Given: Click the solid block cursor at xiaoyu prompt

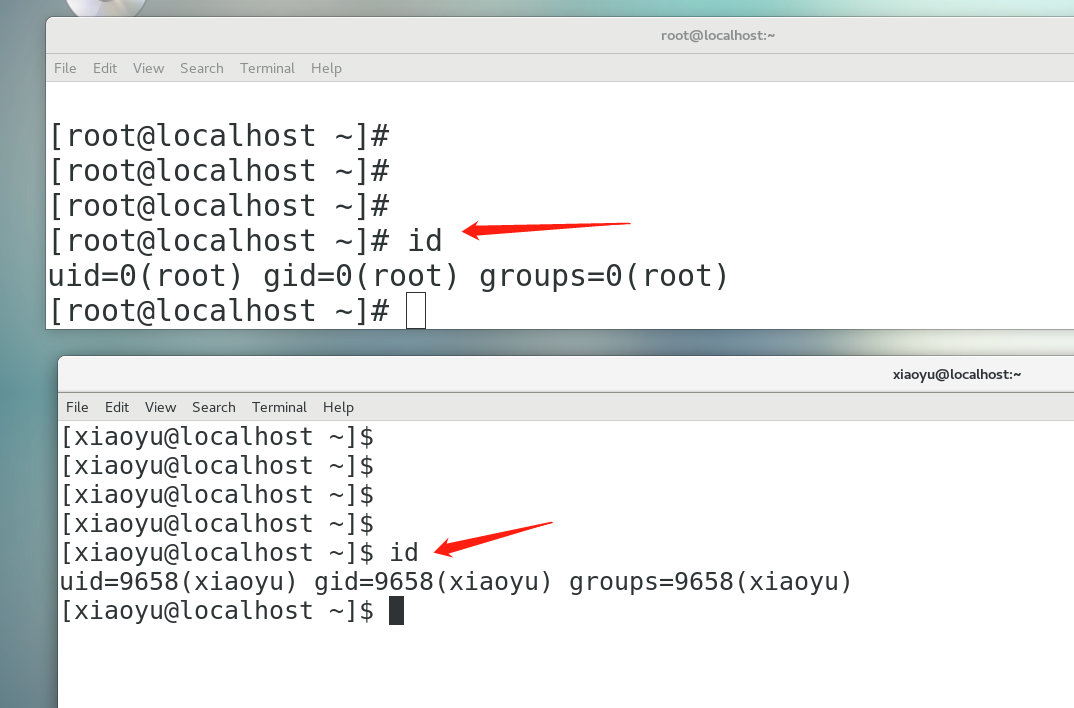Looking at the screenshot, I should click(396, 611).
